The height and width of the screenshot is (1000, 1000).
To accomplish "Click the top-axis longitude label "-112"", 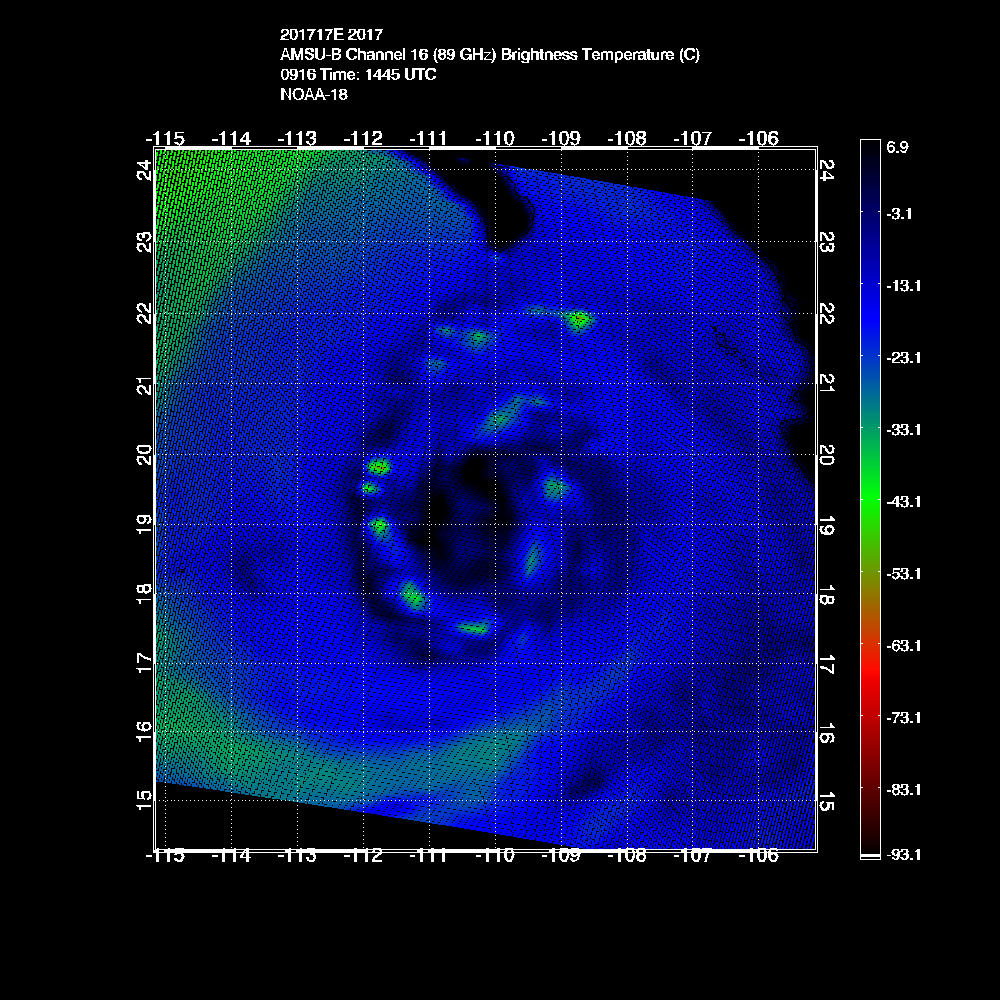I will (x=363, y=138).
